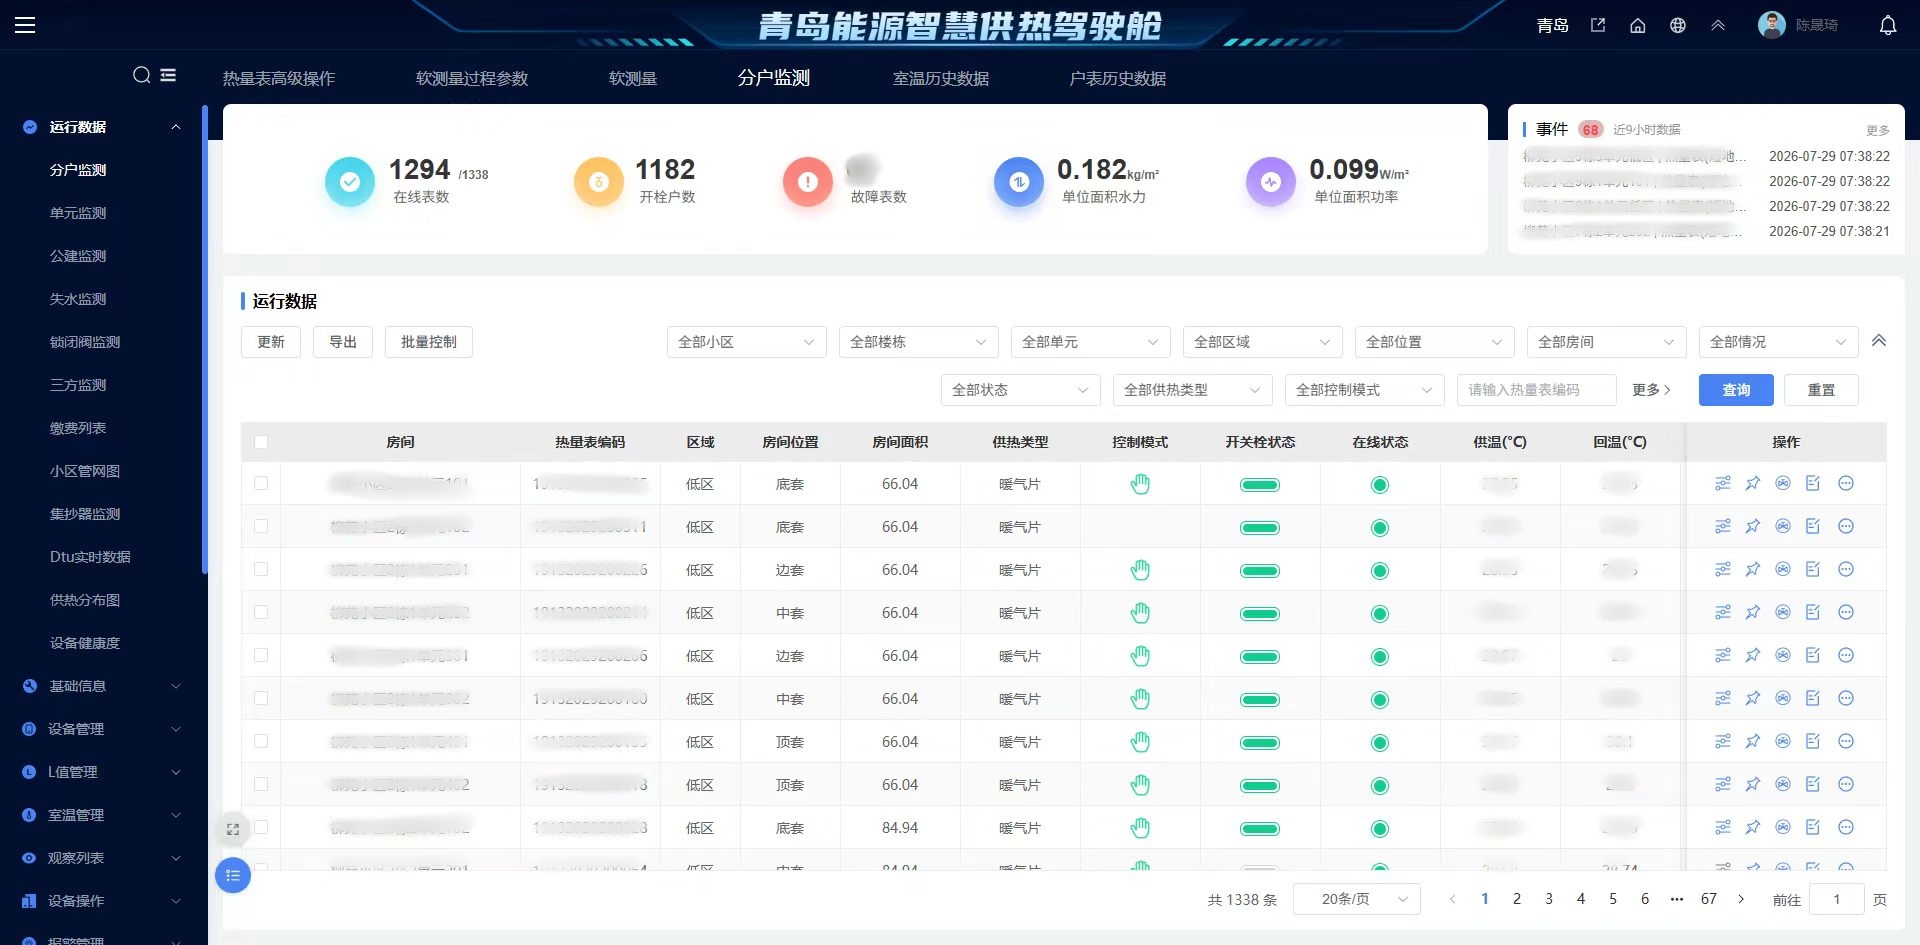Click the 前往 page number input box
1920x945 pixels.
coord(1836,899)
